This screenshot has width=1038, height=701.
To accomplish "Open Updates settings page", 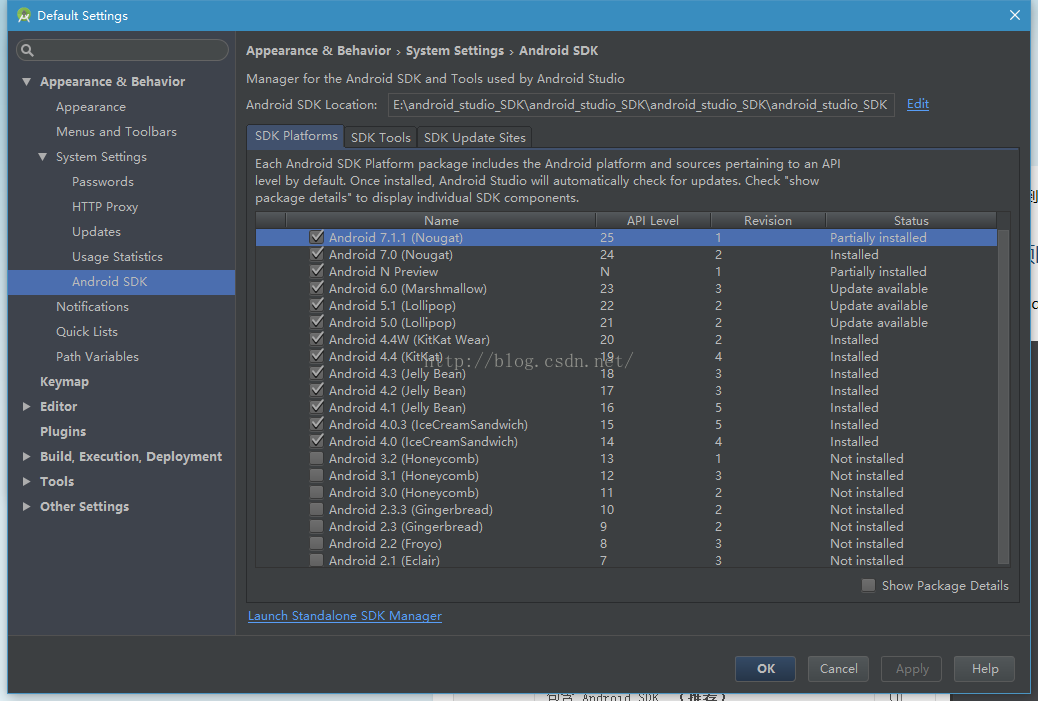I will pyautogui.click(x=96, y=232).
